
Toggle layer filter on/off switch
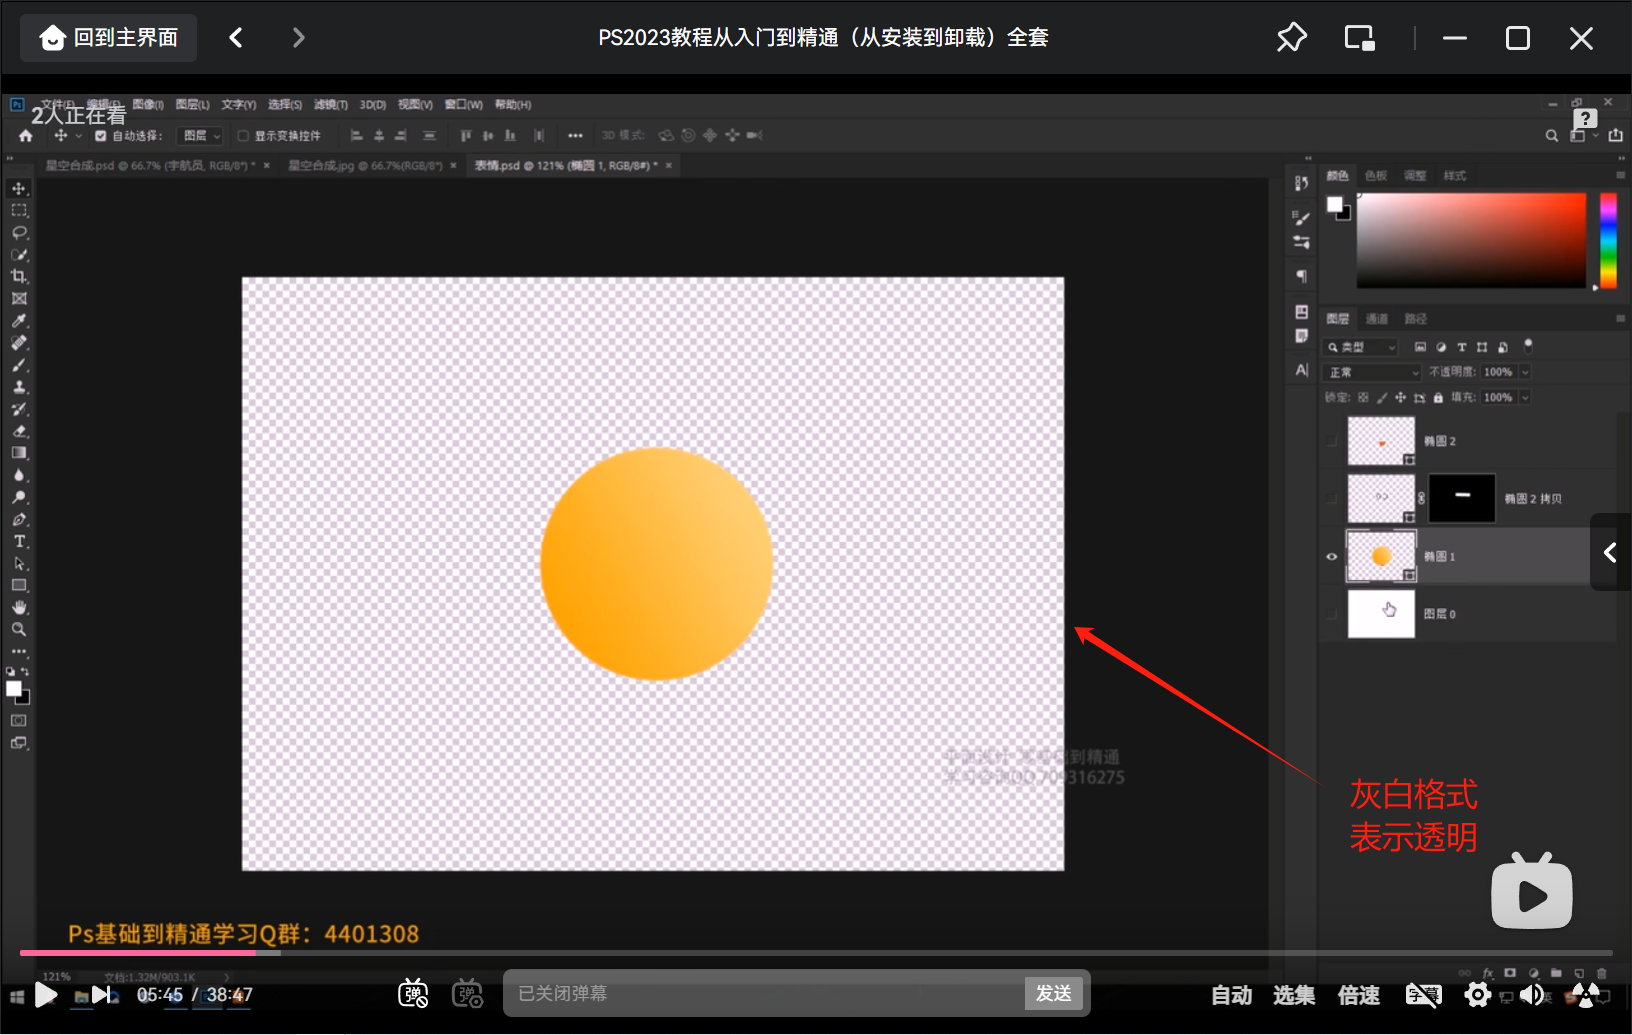[1528, 345]
